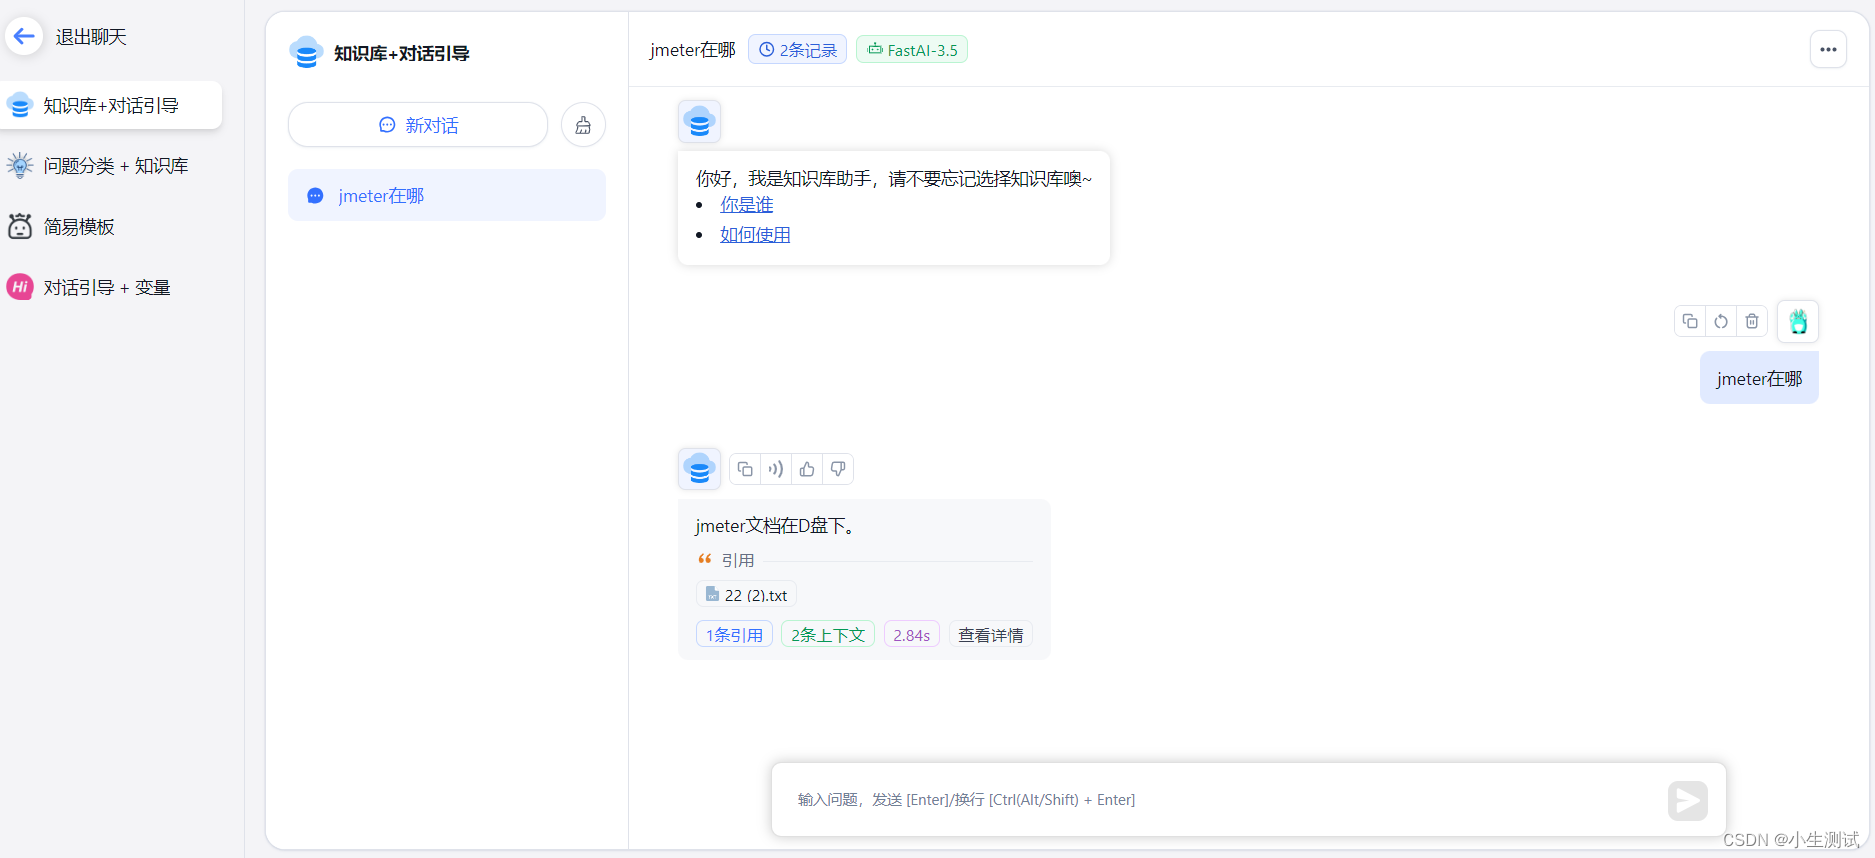Click the assistant avatar beside reply toolbar
This screenshot has width=1875, height=858.
(x=700, y=469)
